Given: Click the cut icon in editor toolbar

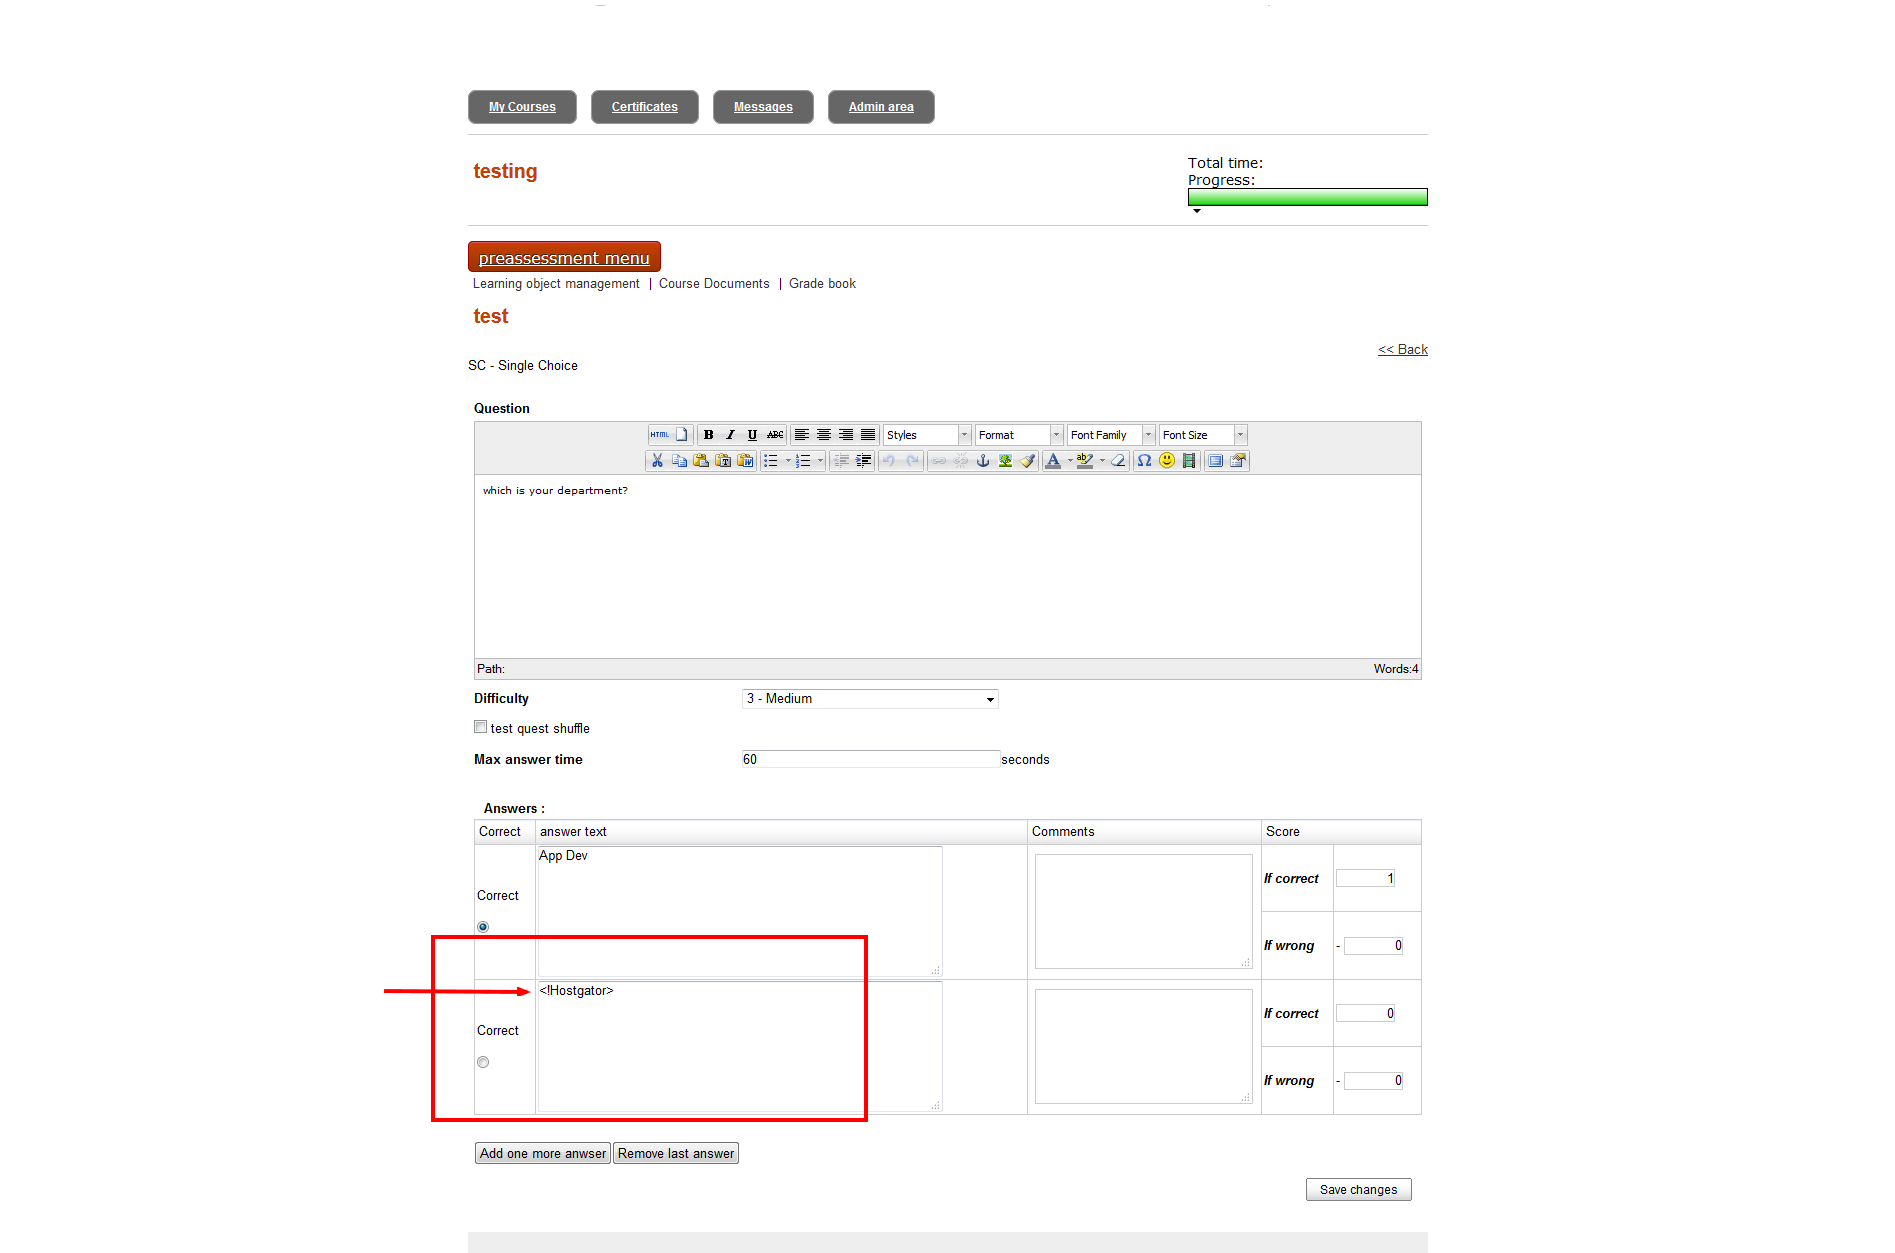Looking at the screenshot, I should (657, 461).
